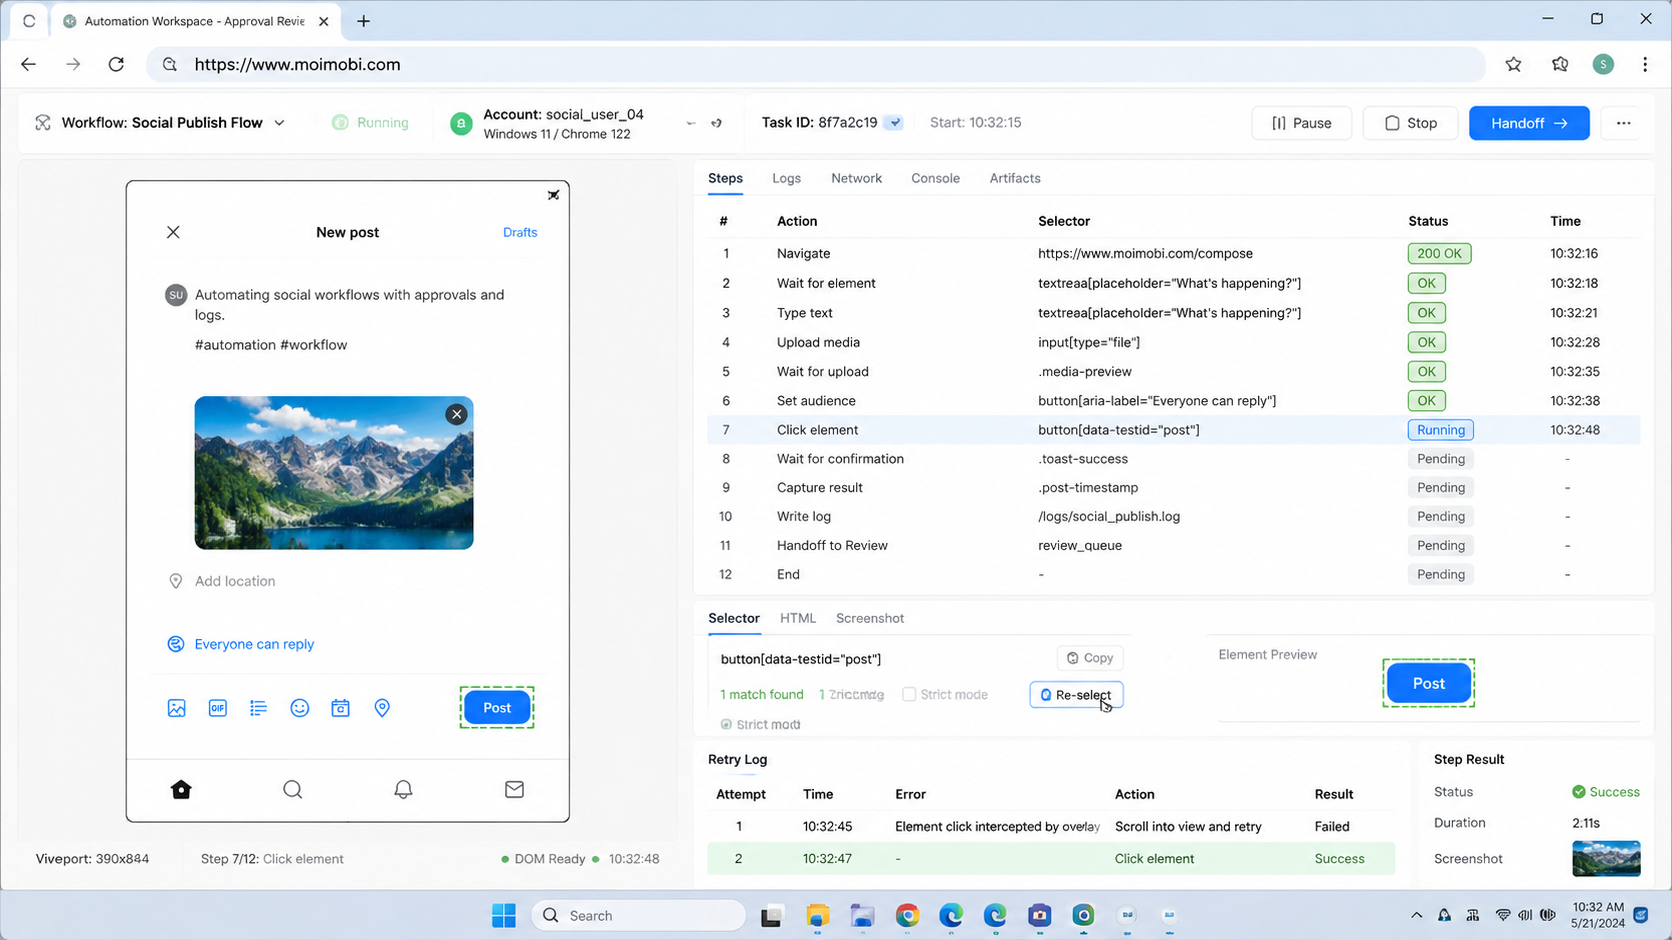
Task: Click the GIF icon in composer toolbar
Action: 218,708
